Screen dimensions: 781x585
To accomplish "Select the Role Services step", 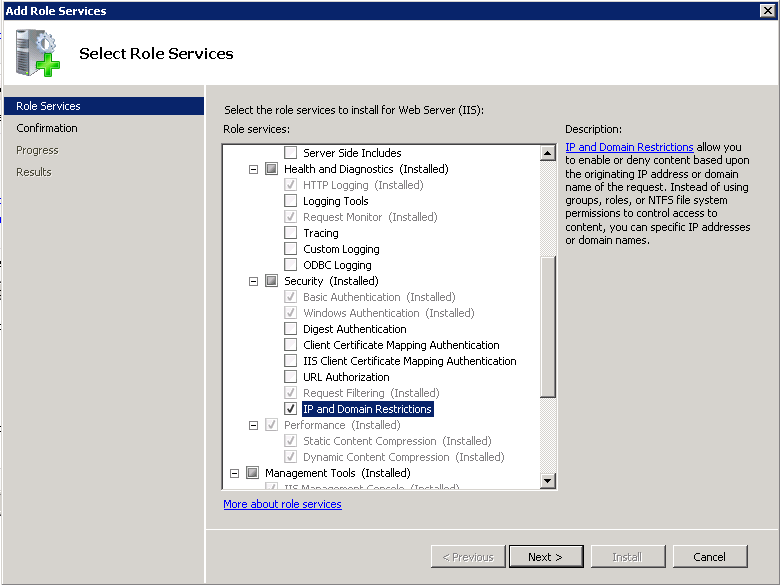I will (104, 106).
